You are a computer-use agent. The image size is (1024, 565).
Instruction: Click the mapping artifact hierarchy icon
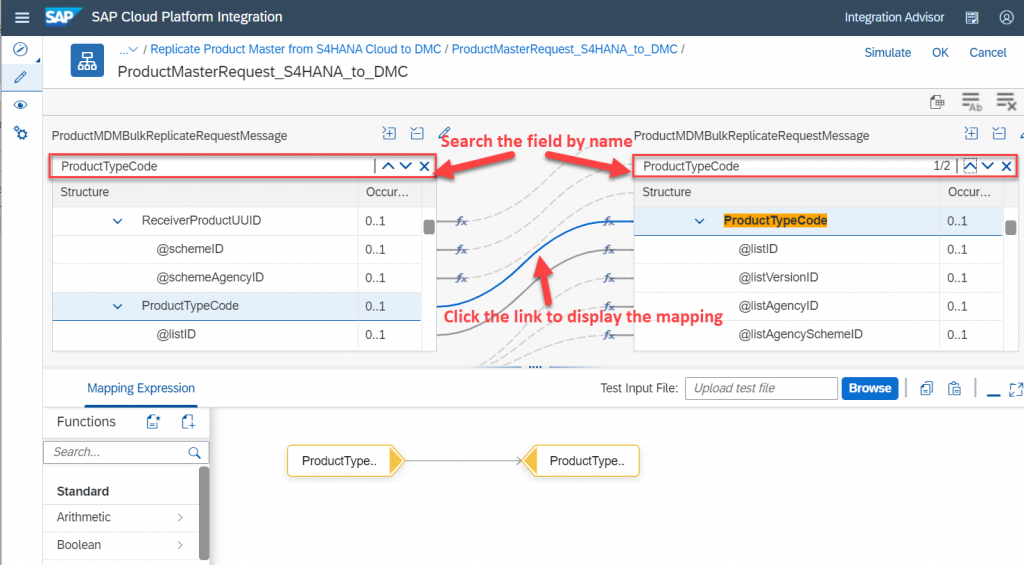click(88, 61)
